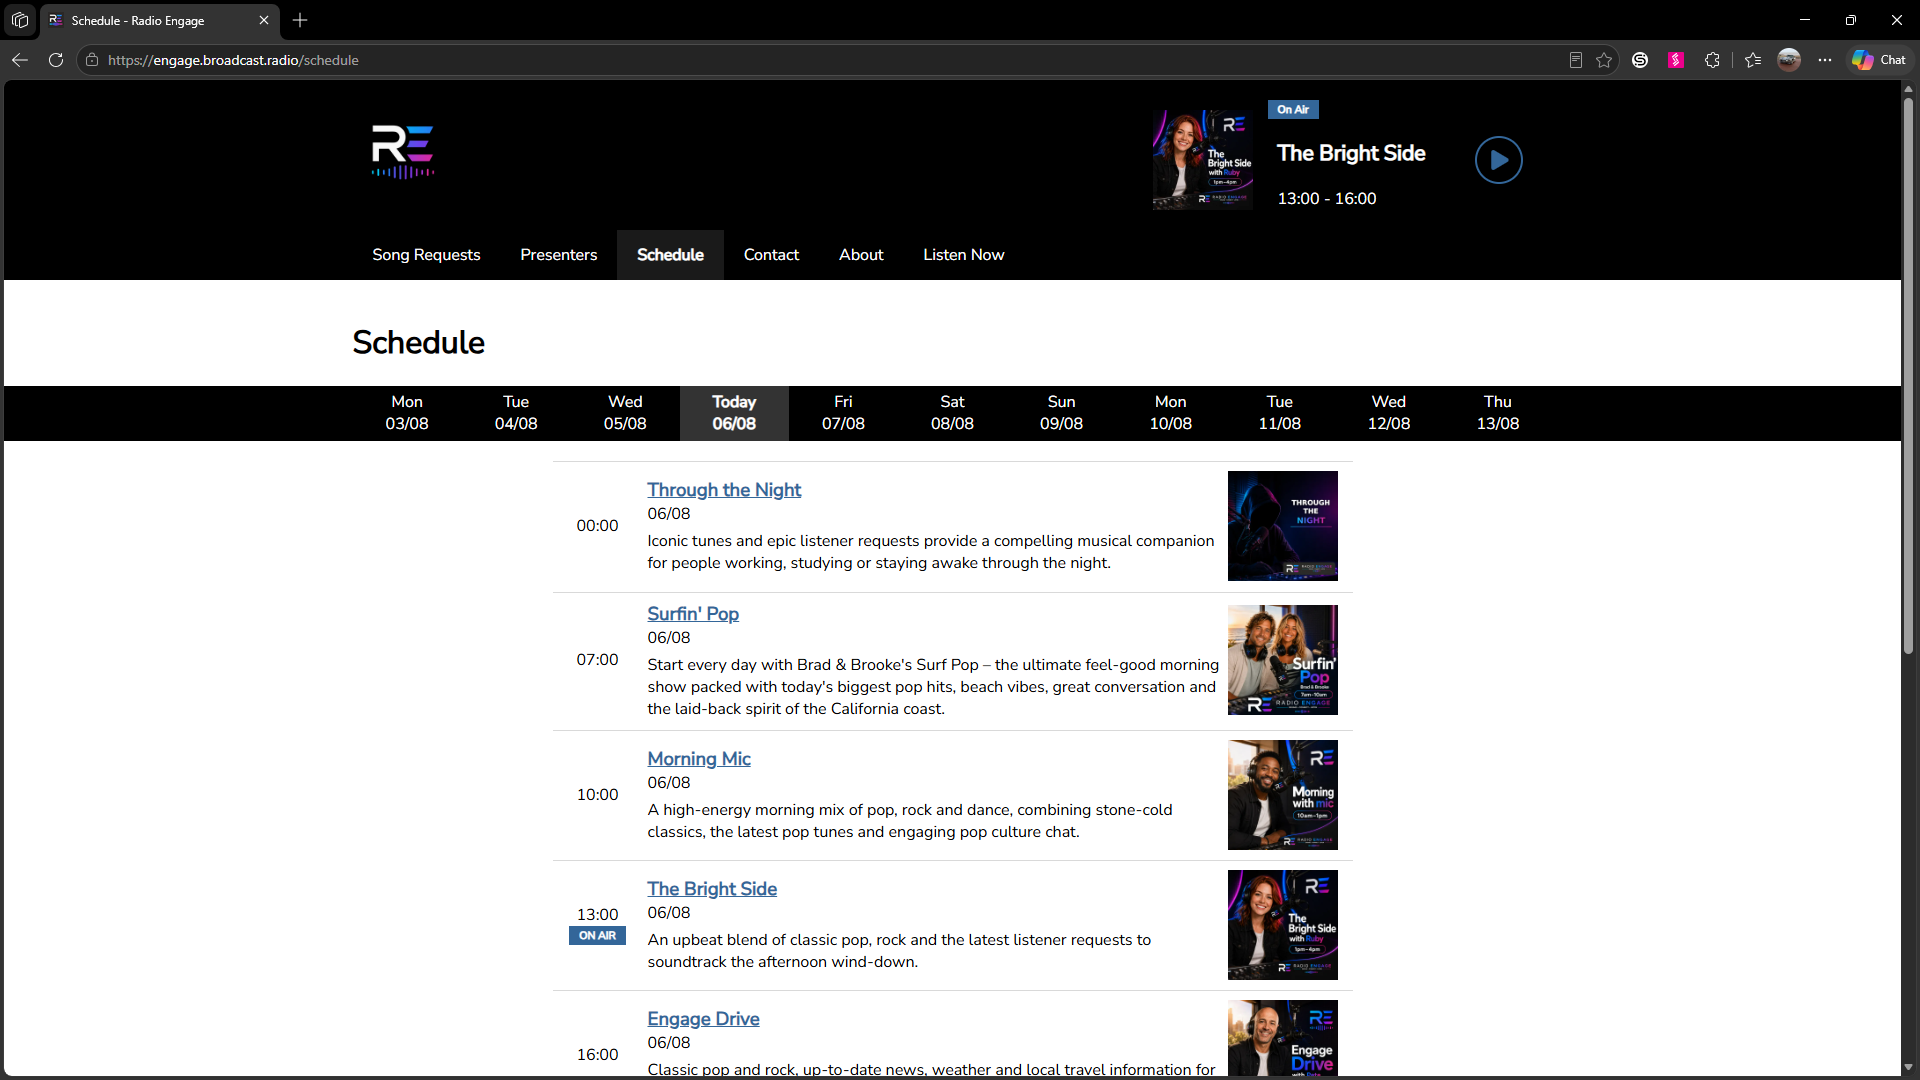This screenshot has height=1080, width=1920.
Task: Open Morning Mic thumbnail image
Action: click(1283, 795)
